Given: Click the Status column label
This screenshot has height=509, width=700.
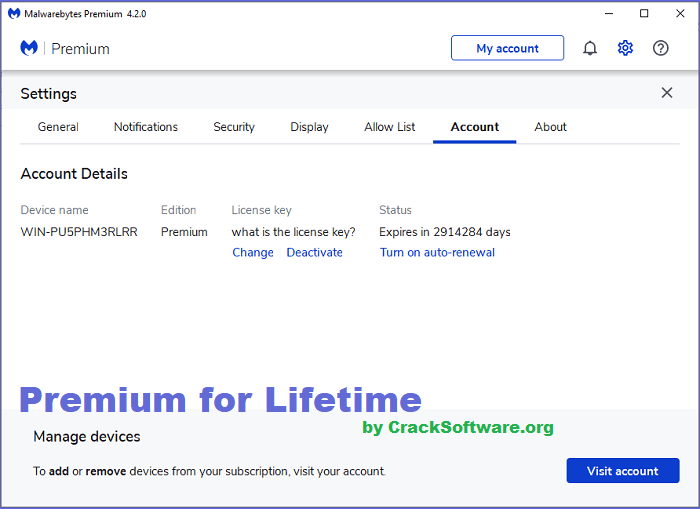Looking at the screenshot, I should coord(395,210).
